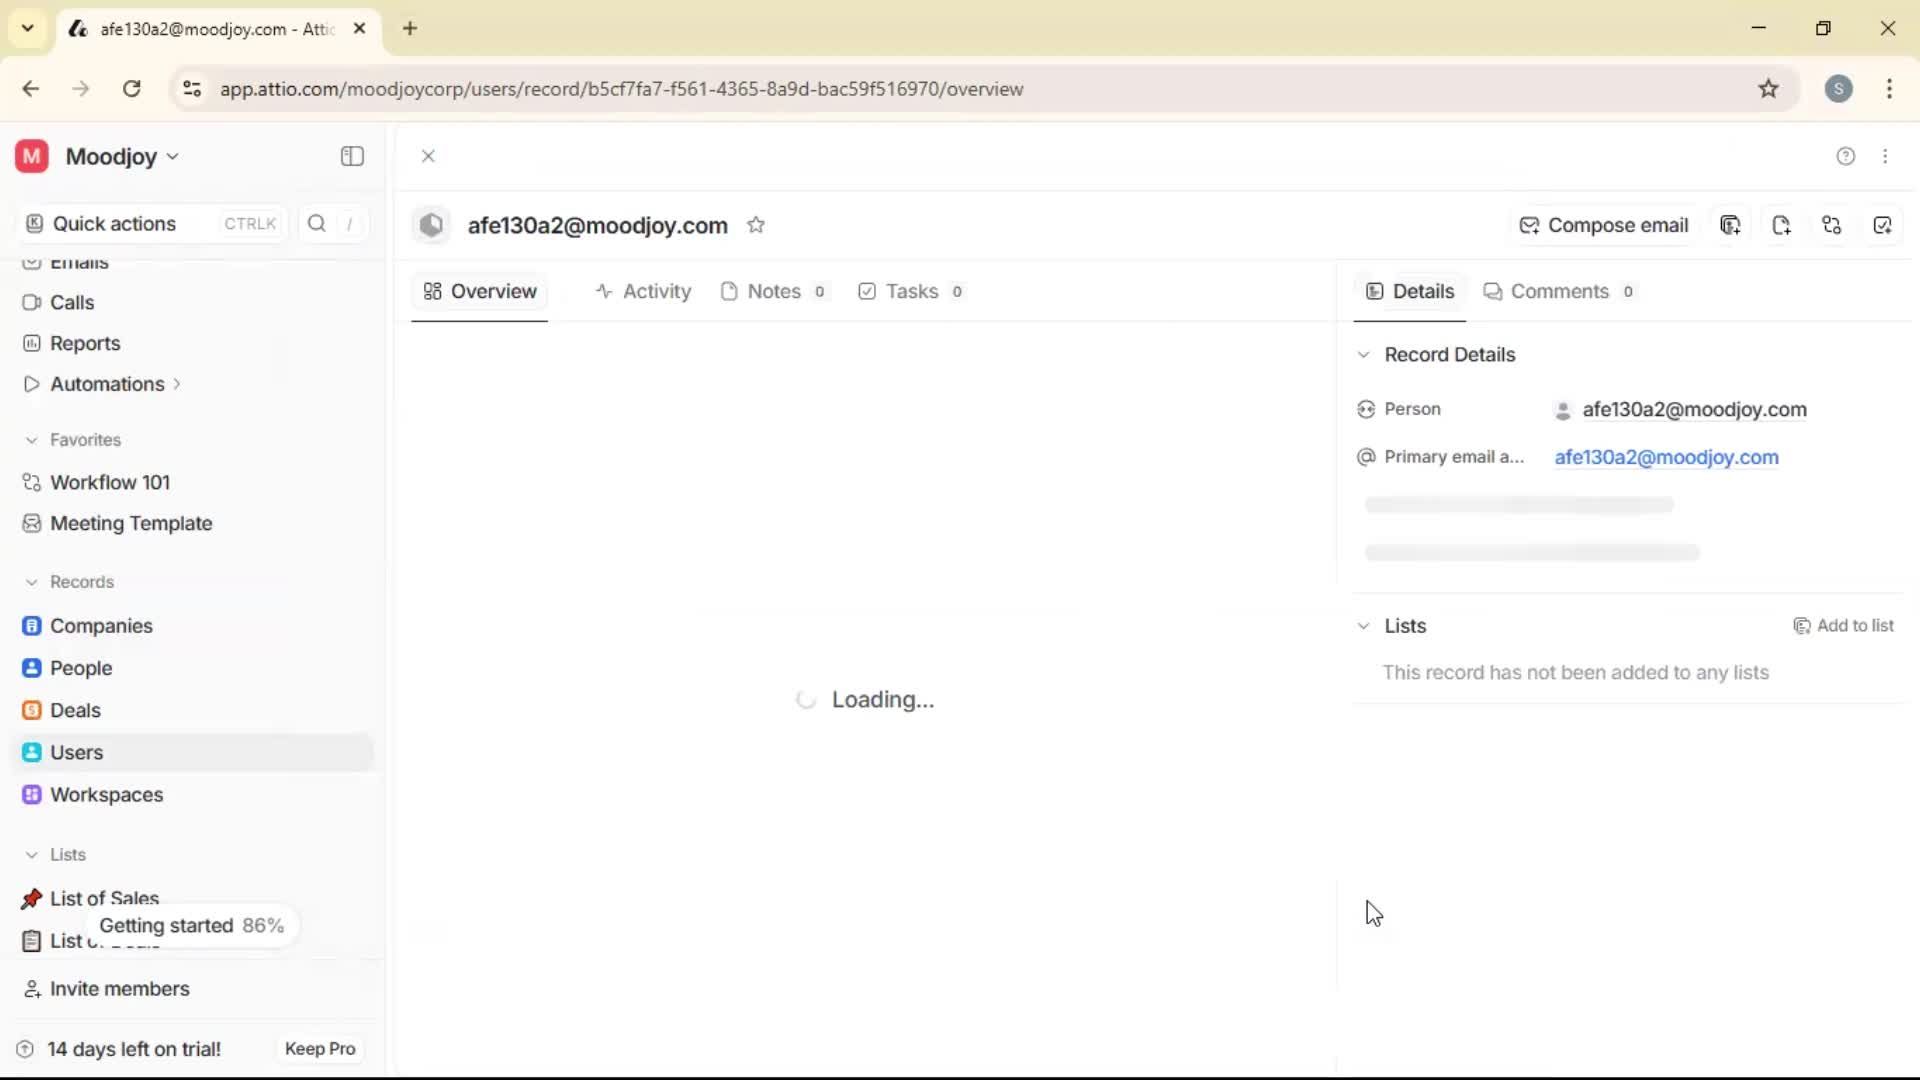The width and height of the screenshot is (1920, 1080).
Task: Link a record using the connect icon
Action: 1833,225
